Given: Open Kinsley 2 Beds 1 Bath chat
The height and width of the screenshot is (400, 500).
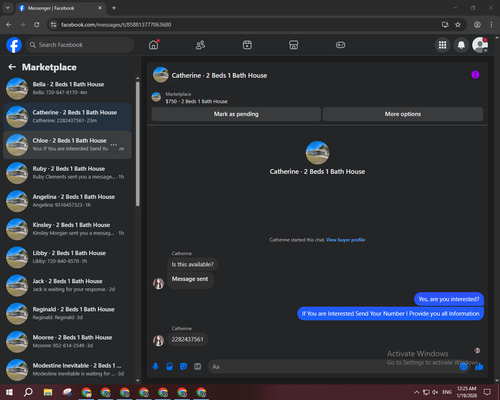Looking at the screenshot, I should click(x=67, y=229).
